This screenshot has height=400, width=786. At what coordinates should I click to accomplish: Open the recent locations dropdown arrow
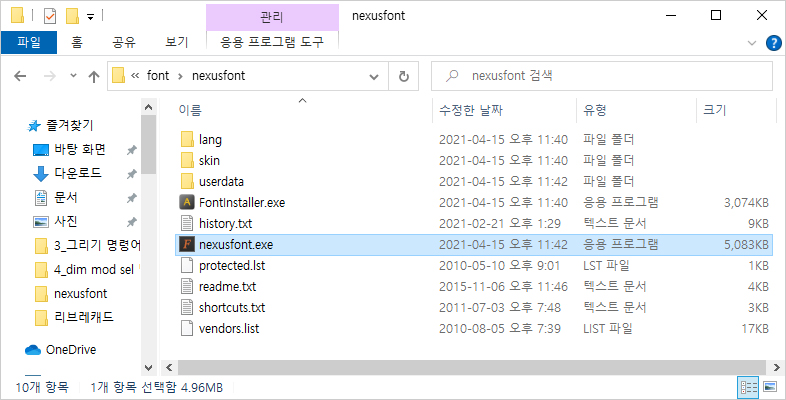click(x=73, y=76)
